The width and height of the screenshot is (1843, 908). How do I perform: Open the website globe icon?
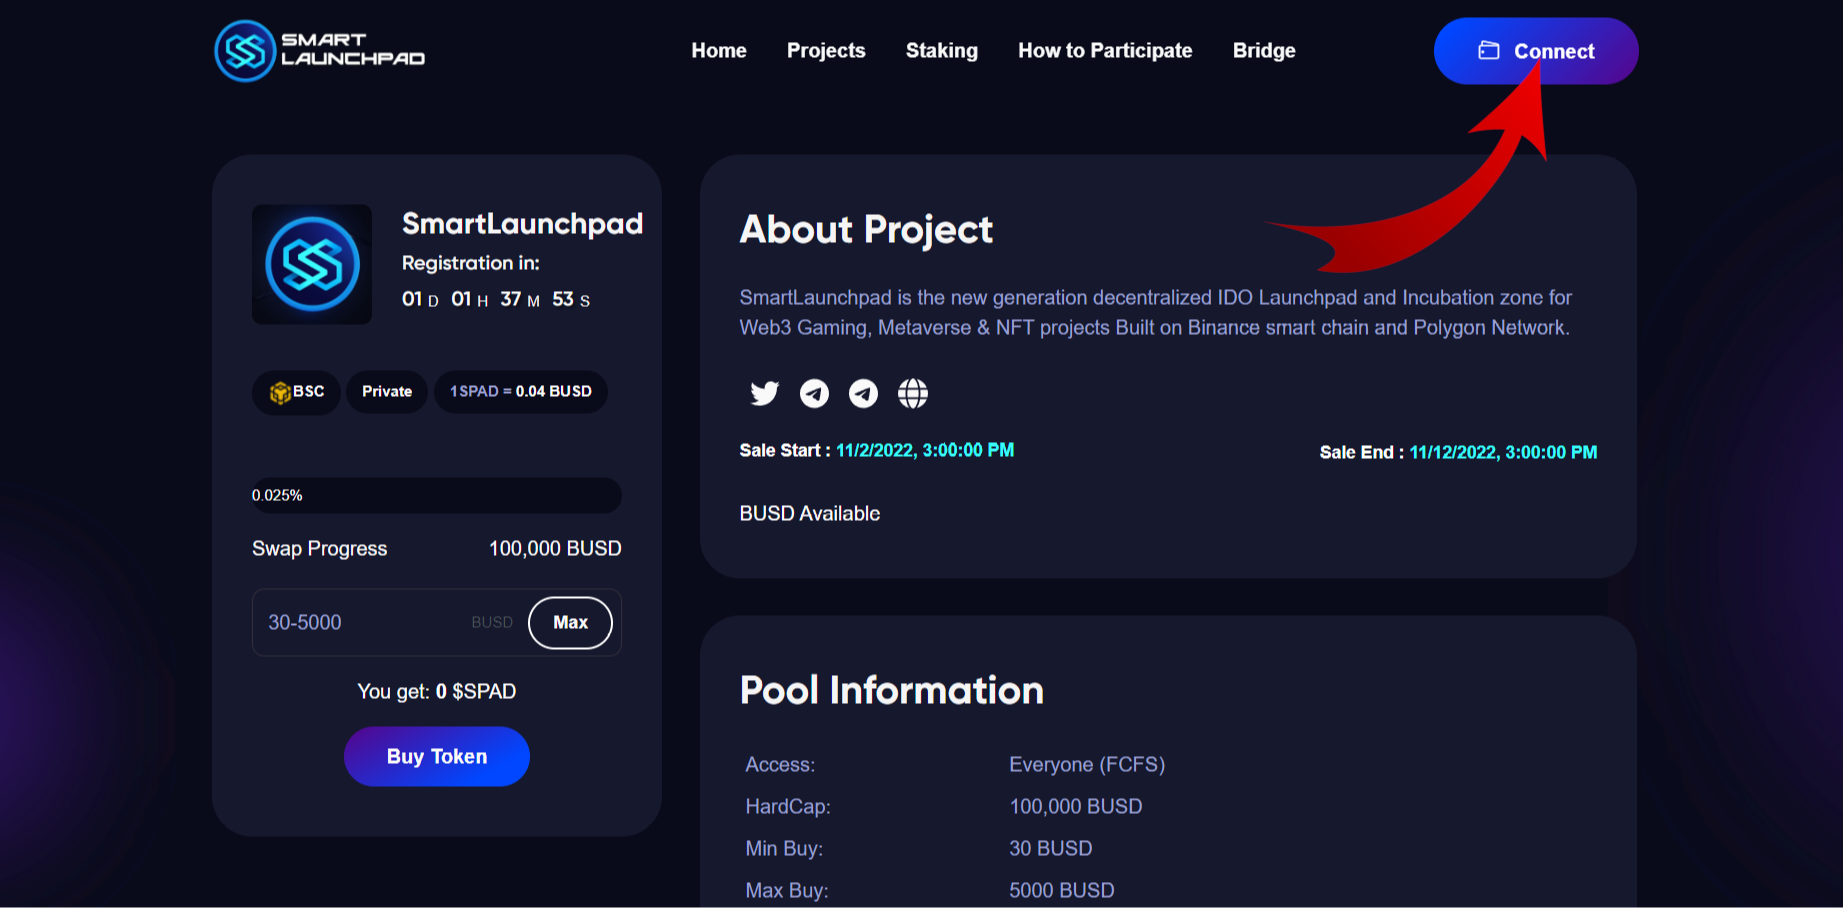coord(912,394)
